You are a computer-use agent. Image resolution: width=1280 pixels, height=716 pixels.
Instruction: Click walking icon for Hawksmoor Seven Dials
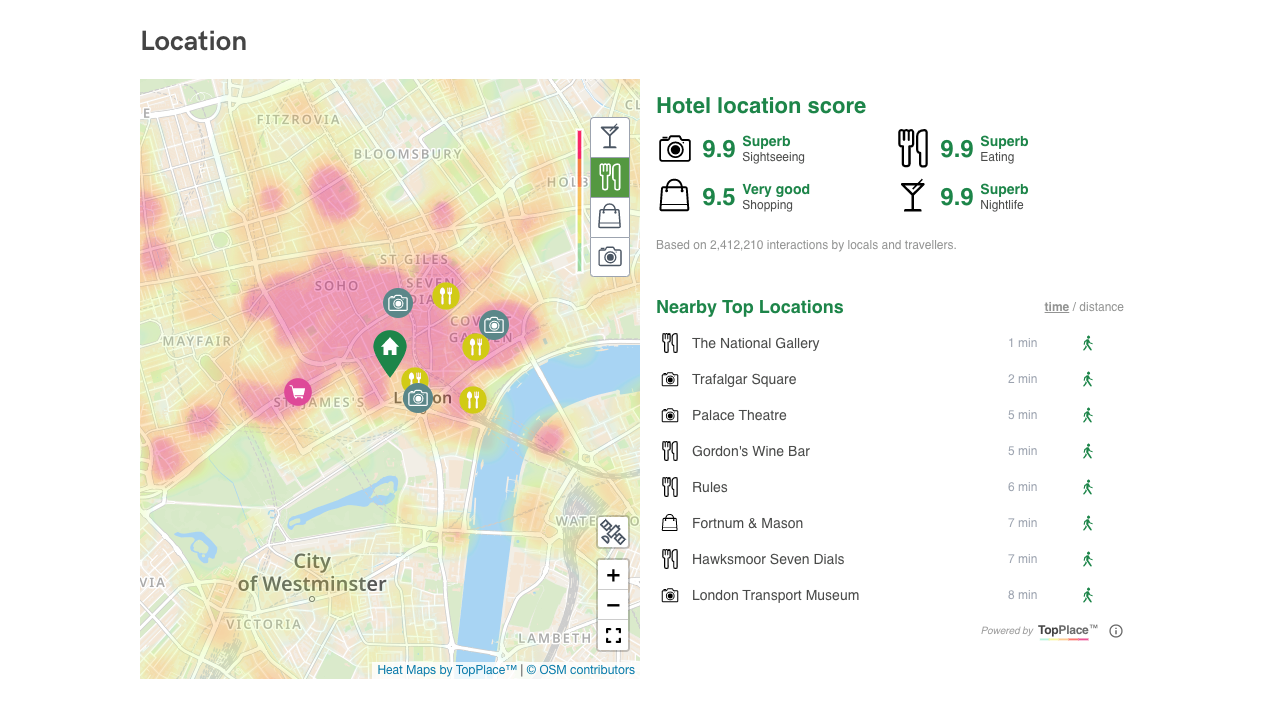point(1088,559)
